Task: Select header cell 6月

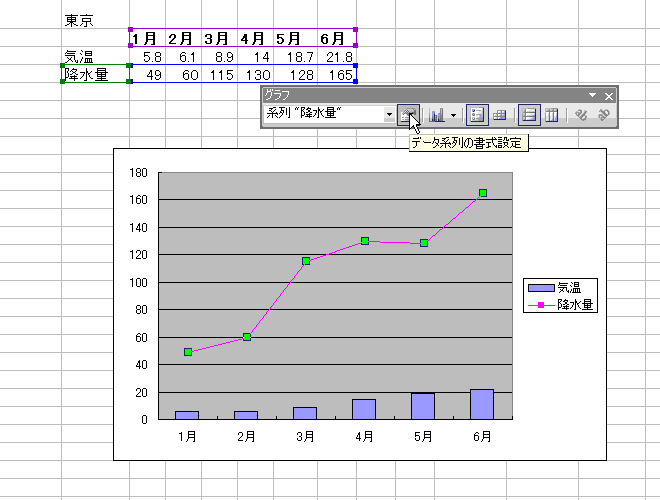Action: click(x=336, y=38)
